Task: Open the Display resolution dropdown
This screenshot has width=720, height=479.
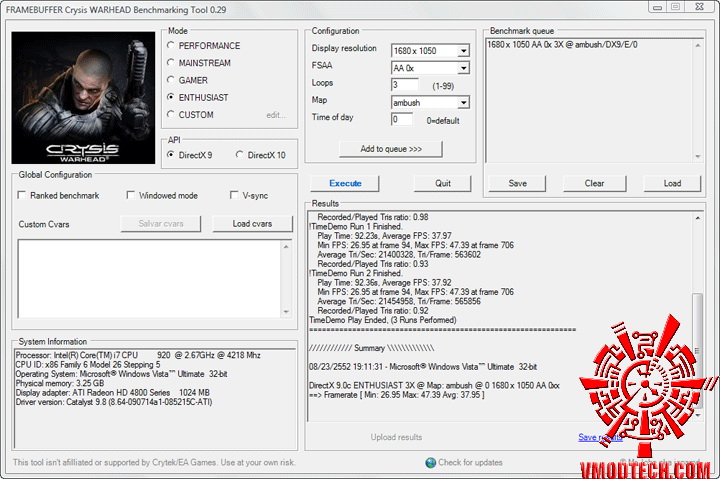Action: [463, 51]
